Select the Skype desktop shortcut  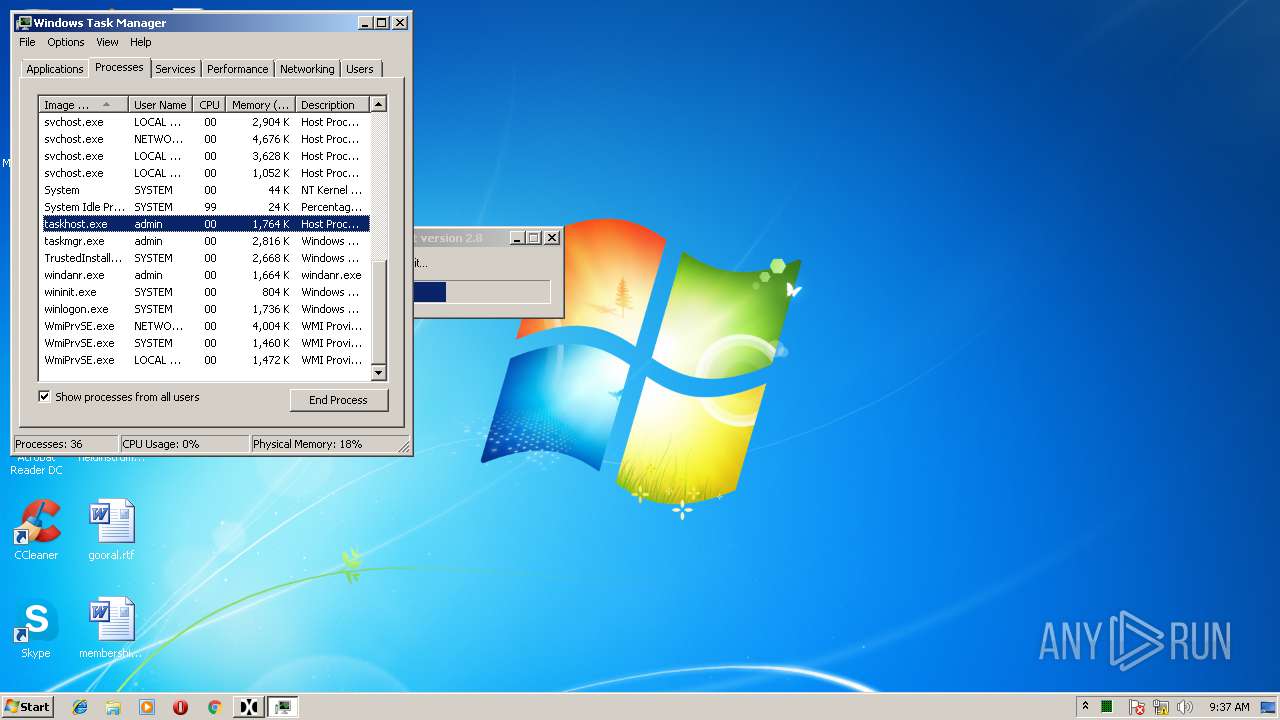36,629
